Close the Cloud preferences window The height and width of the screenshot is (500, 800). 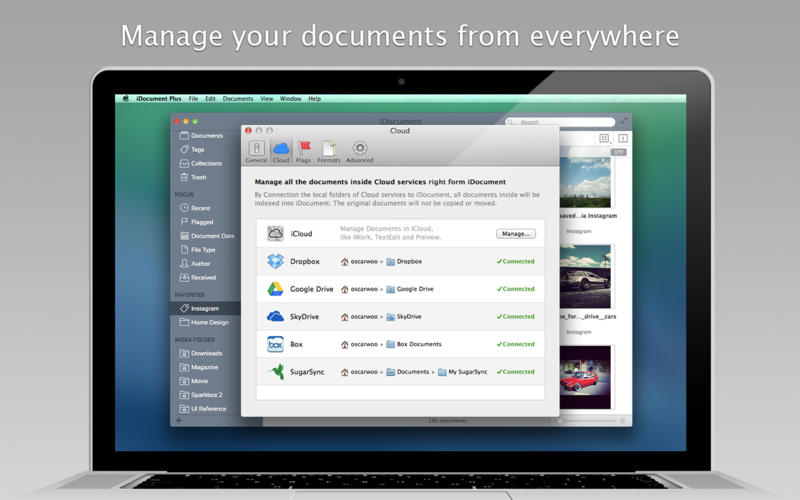coord(248,131)
